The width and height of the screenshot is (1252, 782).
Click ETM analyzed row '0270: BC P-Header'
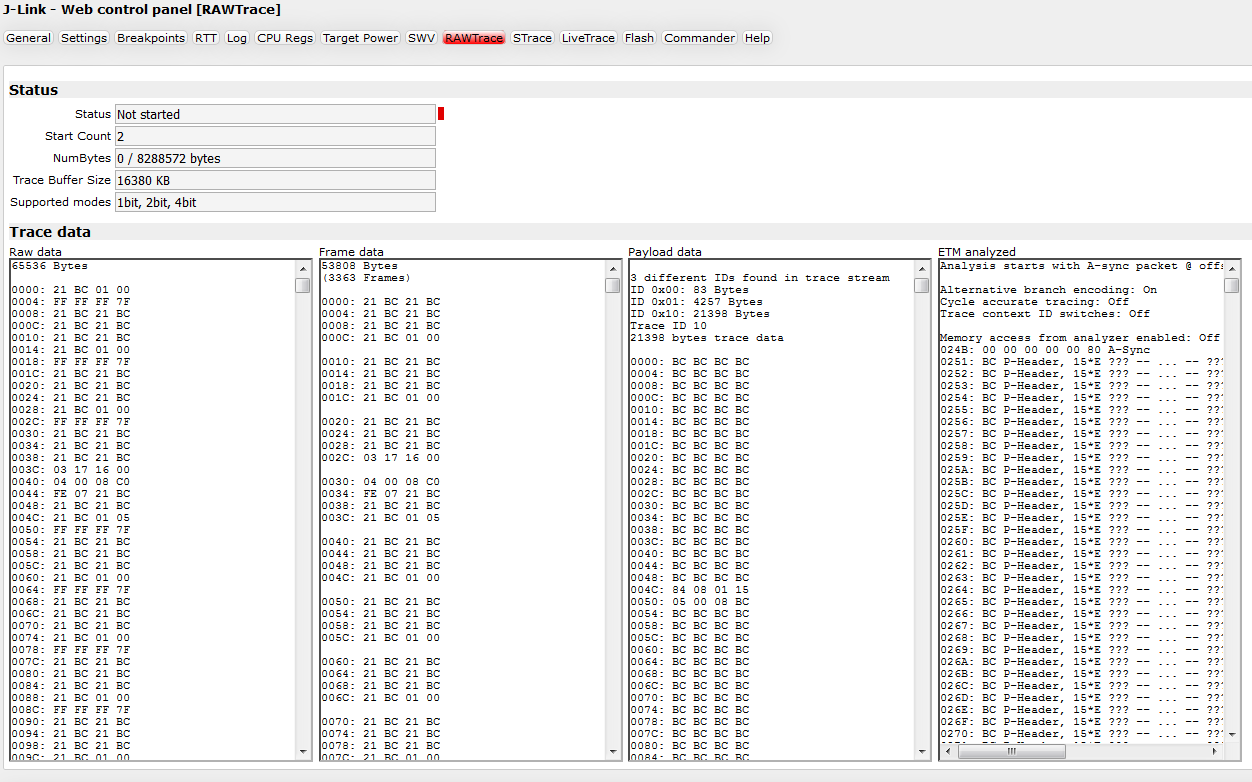1080,734
